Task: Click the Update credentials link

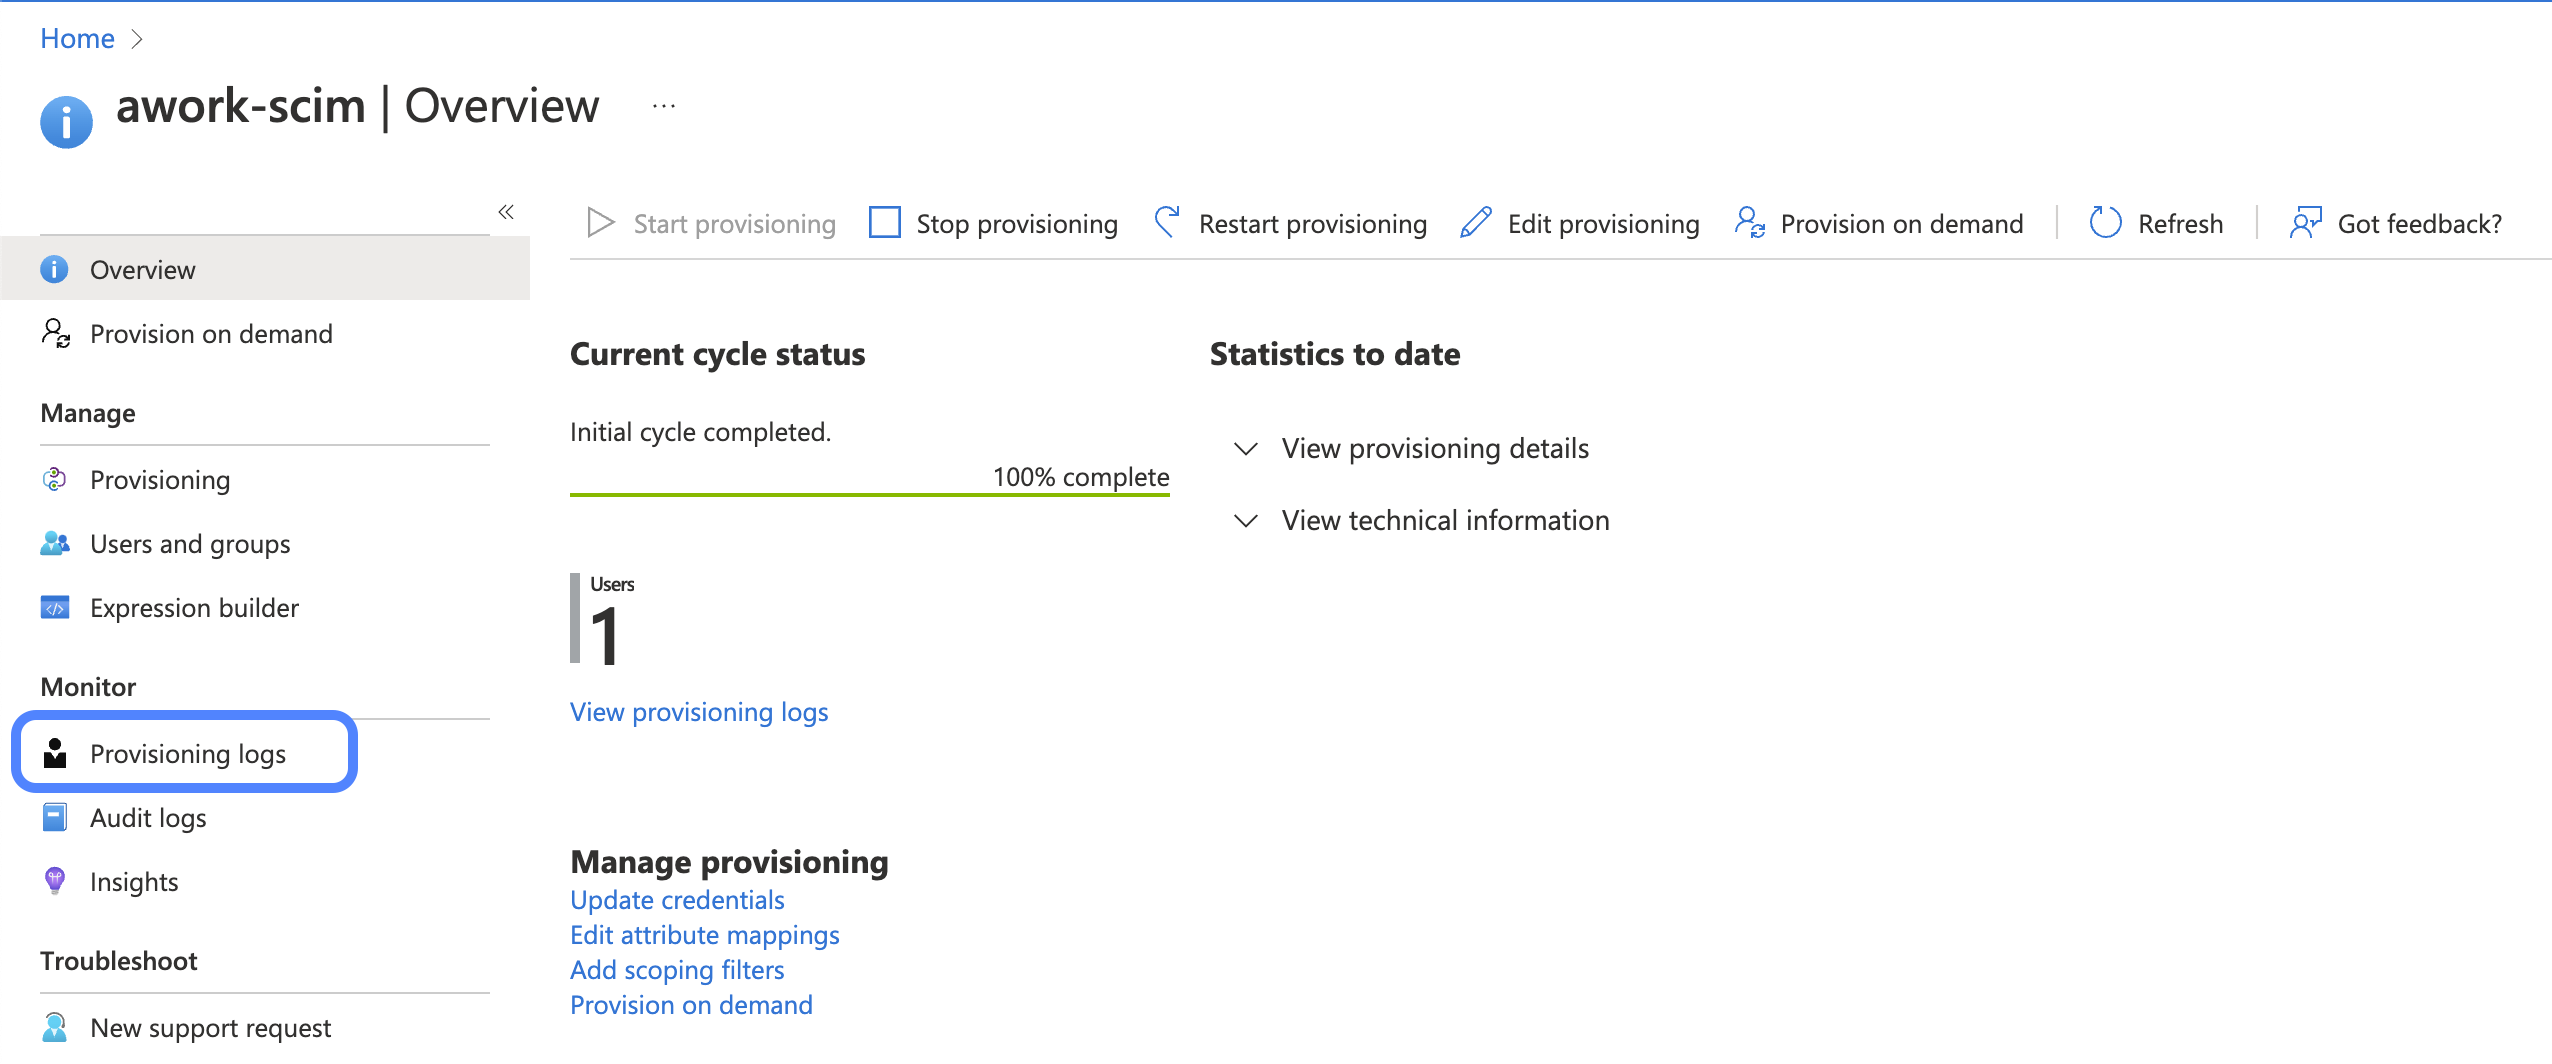Action: 677,899
